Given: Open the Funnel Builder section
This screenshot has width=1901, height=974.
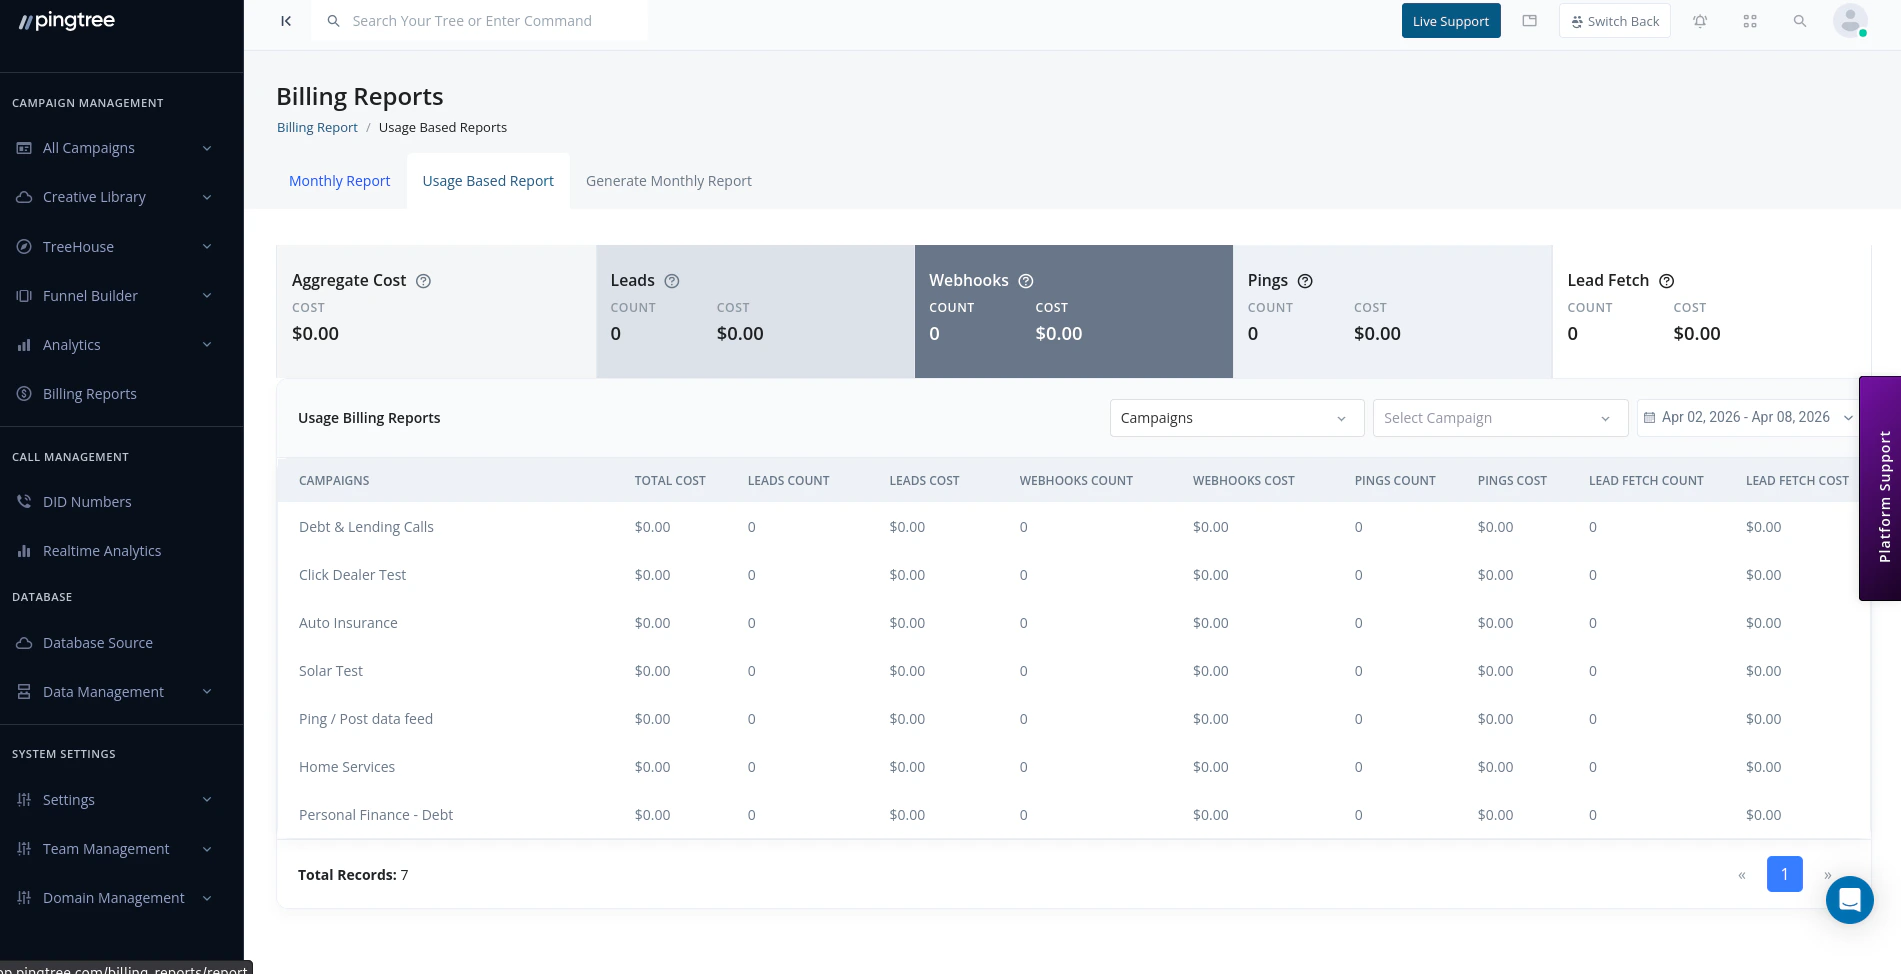Looking at the screenshot, I should click(90, 295).
